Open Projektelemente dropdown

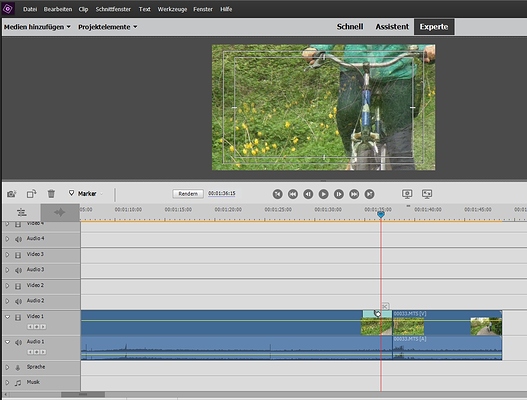click(108, 27)
